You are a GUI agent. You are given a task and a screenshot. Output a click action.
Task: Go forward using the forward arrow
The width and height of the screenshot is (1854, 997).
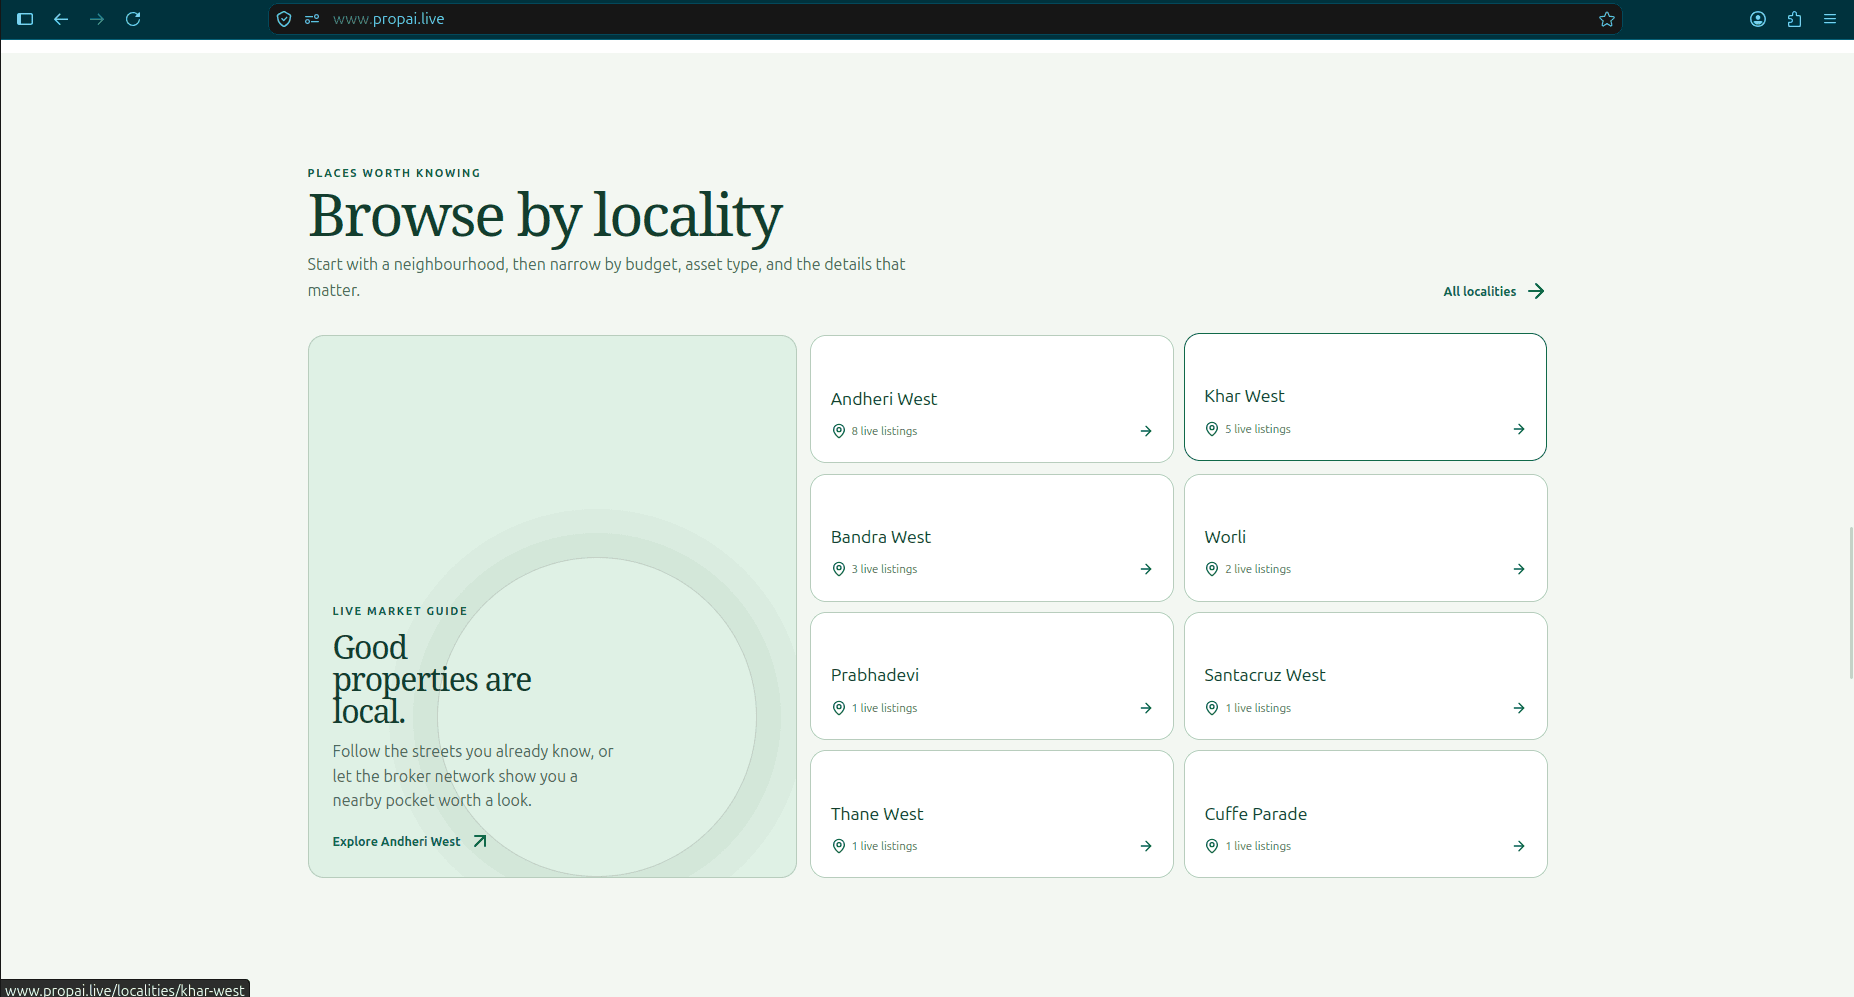97,19
